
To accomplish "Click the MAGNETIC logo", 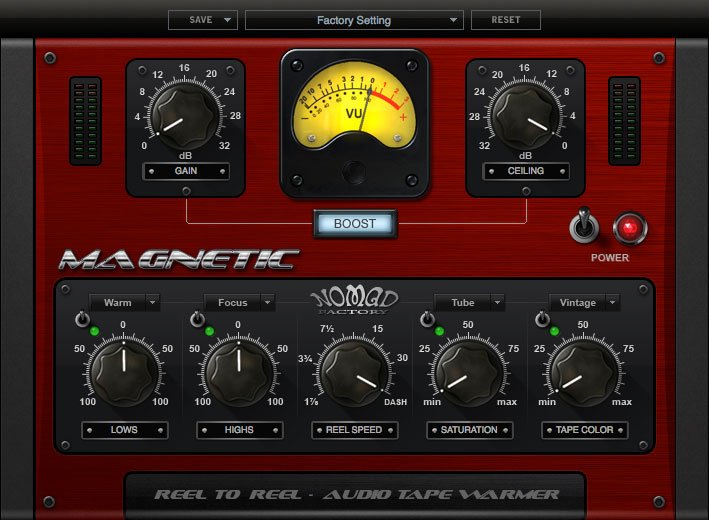I will click(179, 260).
